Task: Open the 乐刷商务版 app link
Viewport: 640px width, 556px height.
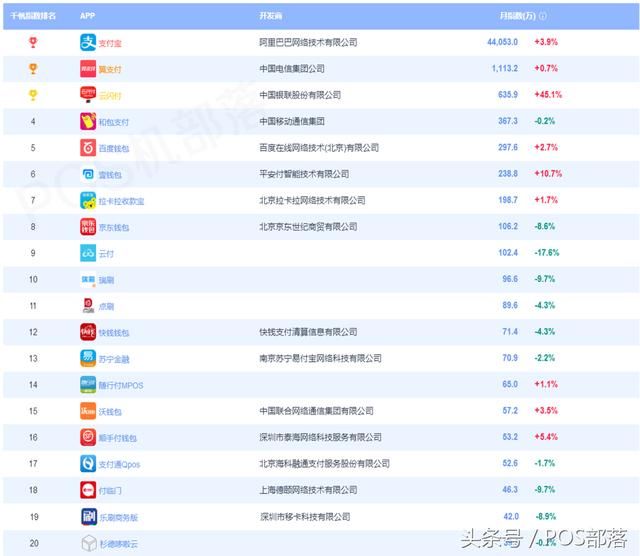Action: 119,518
